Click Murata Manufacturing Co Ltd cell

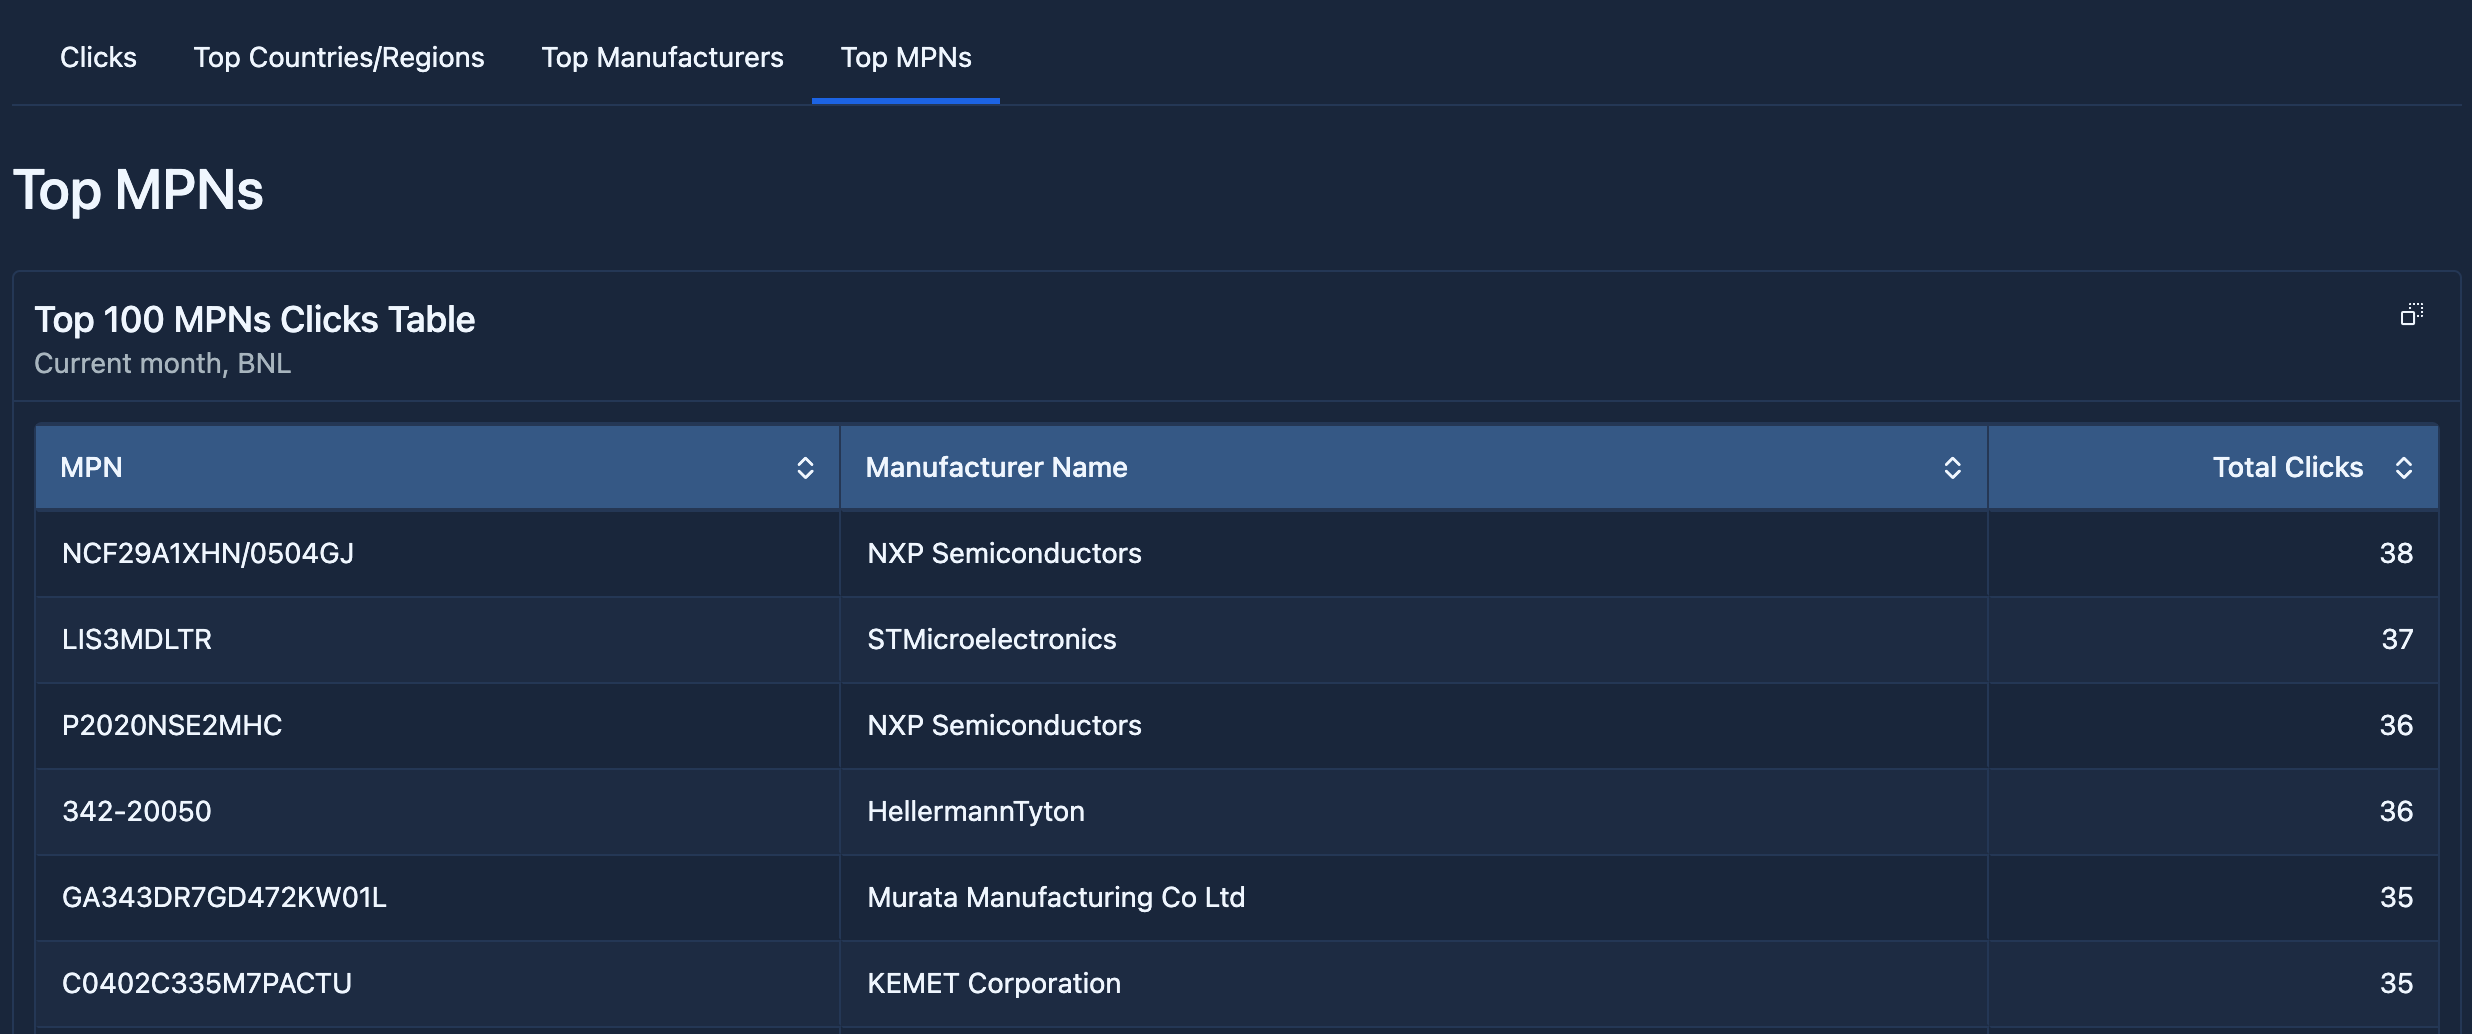[1056, 898]
